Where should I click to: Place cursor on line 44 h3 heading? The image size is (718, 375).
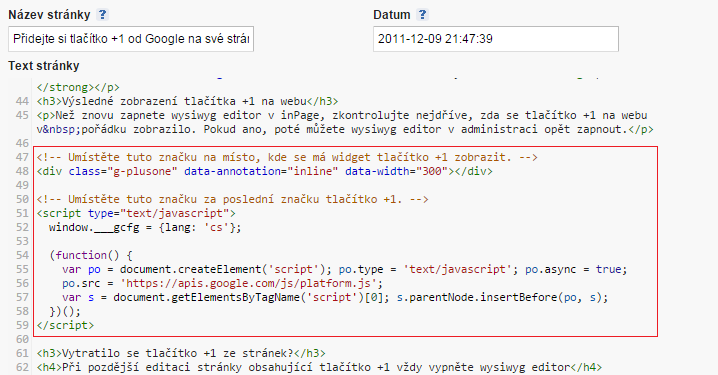tap(187, 101)
